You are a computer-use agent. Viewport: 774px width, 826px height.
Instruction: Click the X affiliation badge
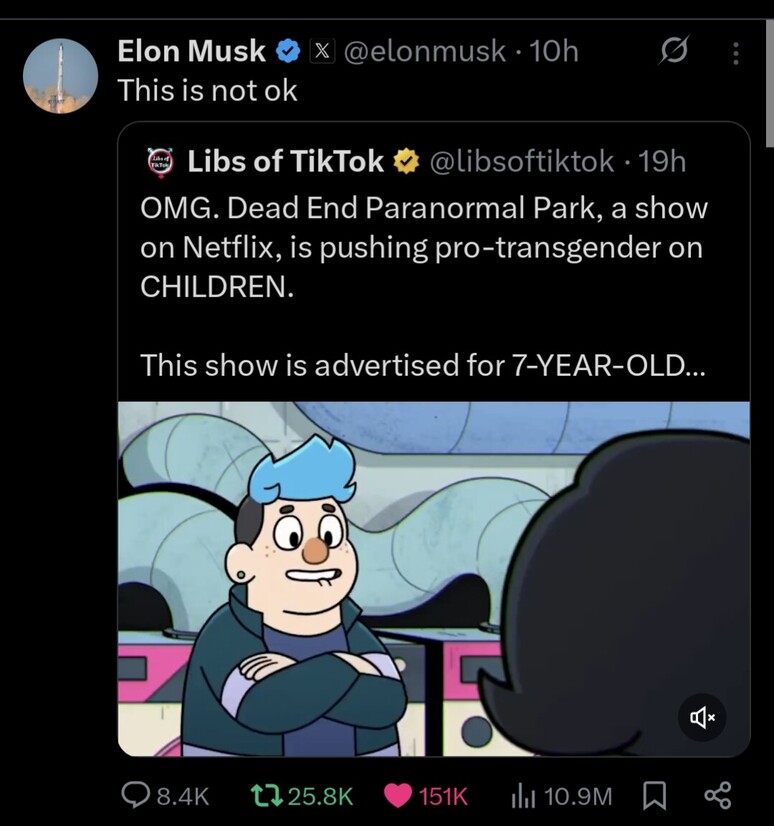point(321,50)
